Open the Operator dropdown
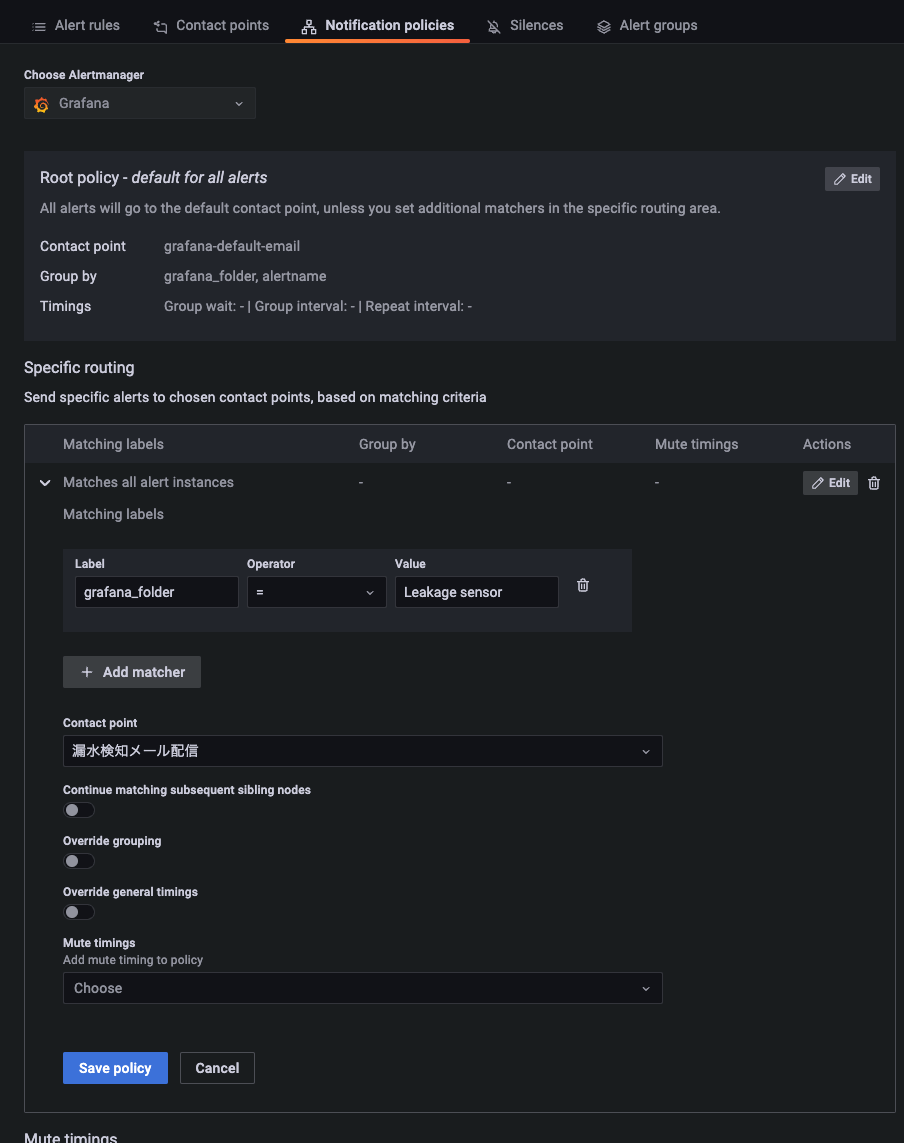 click(x=316, y=592)
